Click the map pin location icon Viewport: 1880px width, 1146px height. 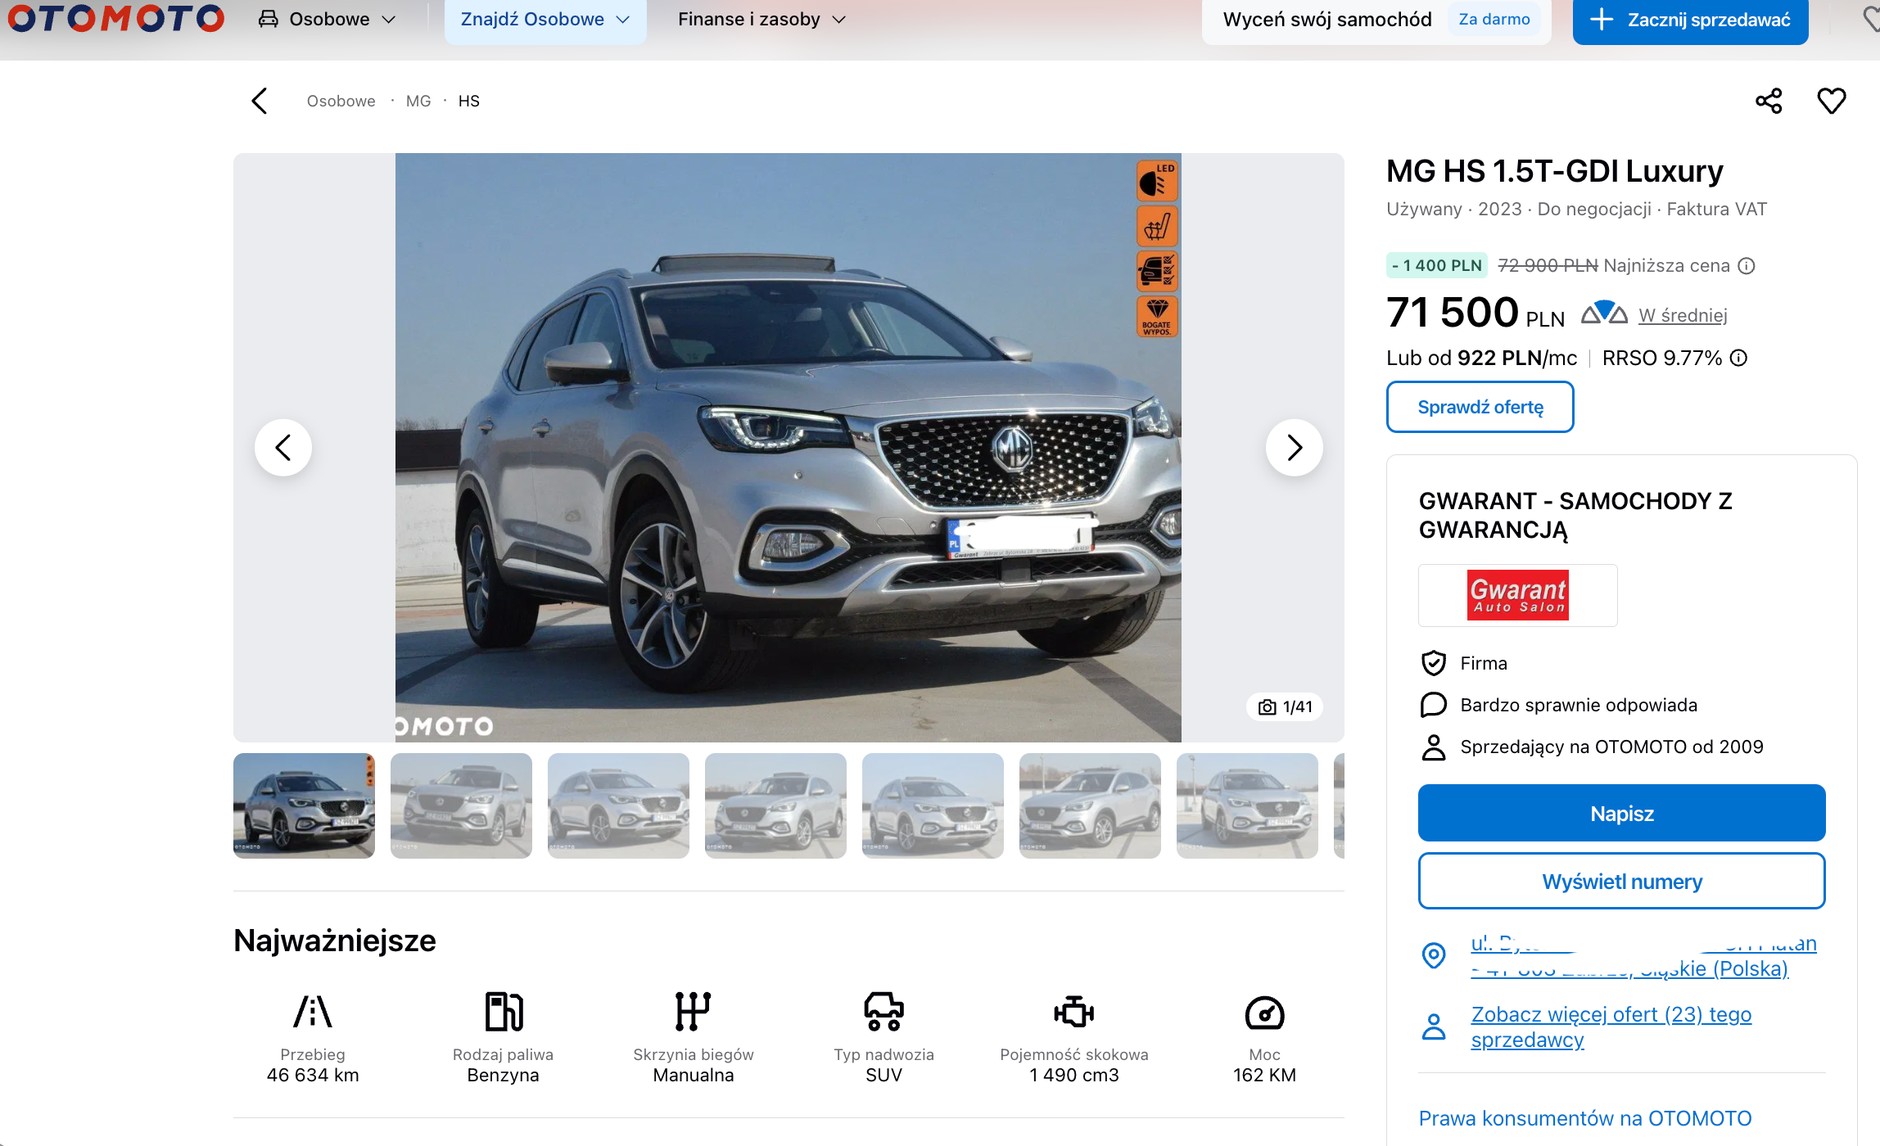(1434, 956)
